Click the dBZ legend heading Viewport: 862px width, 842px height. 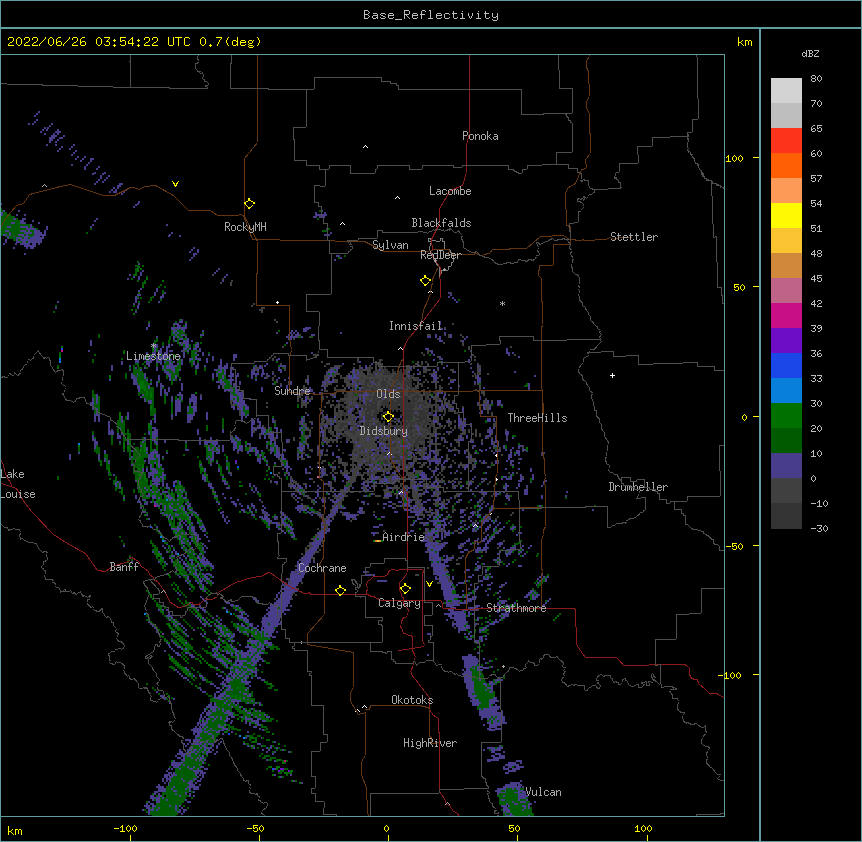810,53
